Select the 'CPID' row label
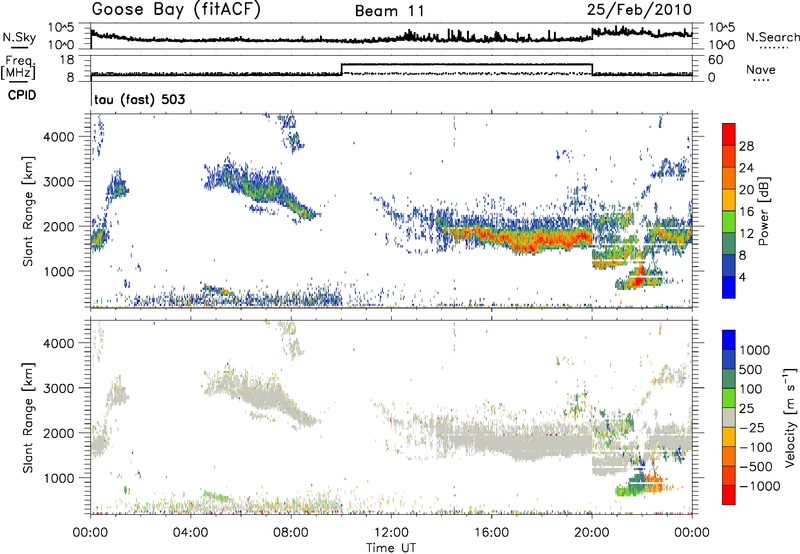Viewport: 800px width, 554px height. tap(22, 95)
